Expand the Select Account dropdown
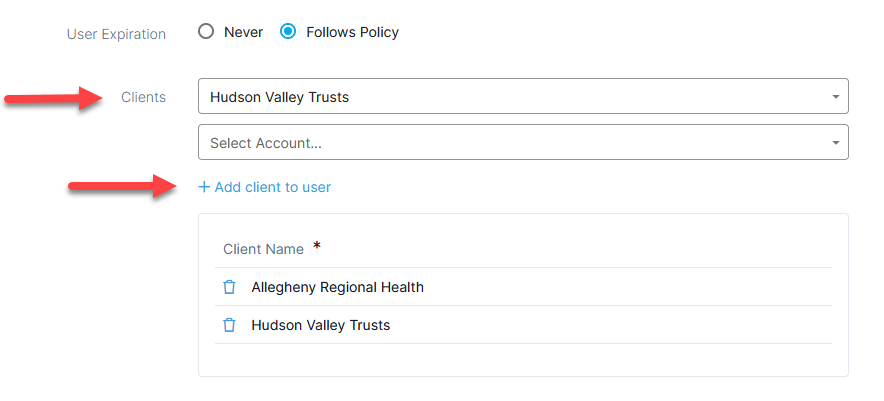Image resolution: width=884 pixels, height=401 pixels. coord(523,142)
